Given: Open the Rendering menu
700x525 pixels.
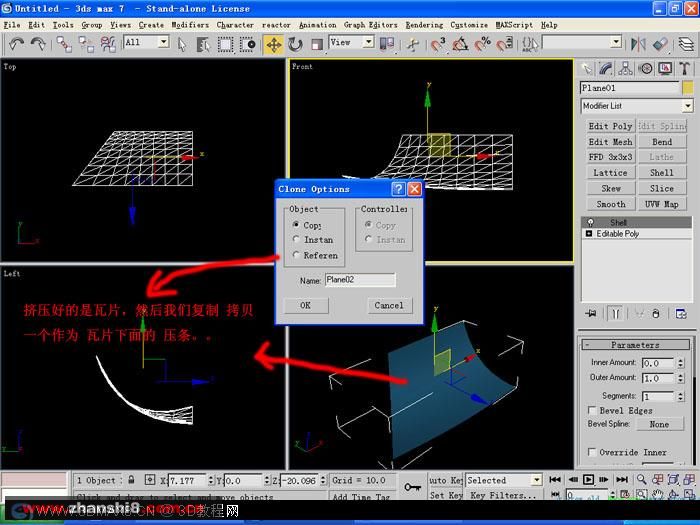Looking at the screenshot, I should (x=424, y=25).
